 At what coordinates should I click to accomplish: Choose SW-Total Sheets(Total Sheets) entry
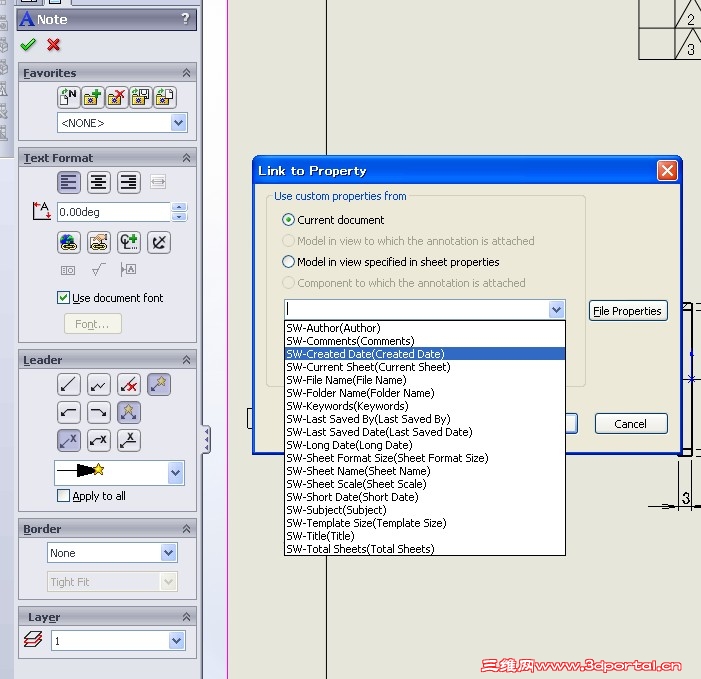click(x=425, y=549)
